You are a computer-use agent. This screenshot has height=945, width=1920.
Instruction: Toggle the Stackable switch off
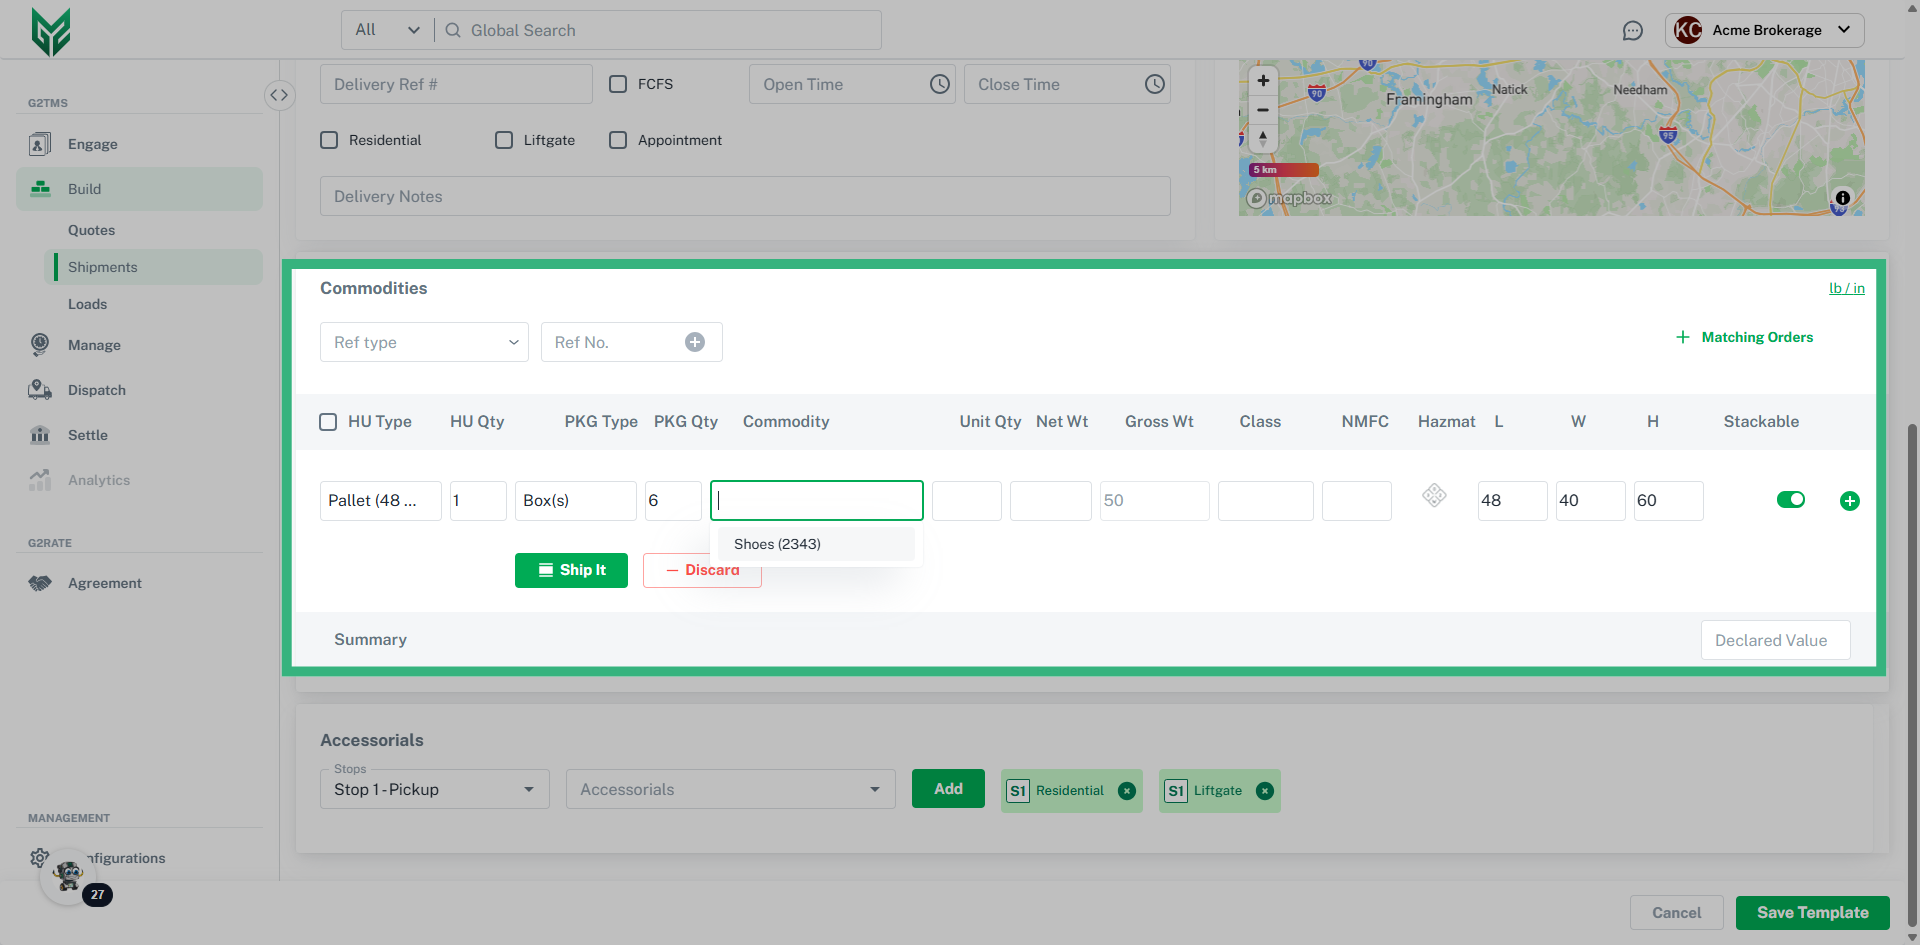(1790, 500)
